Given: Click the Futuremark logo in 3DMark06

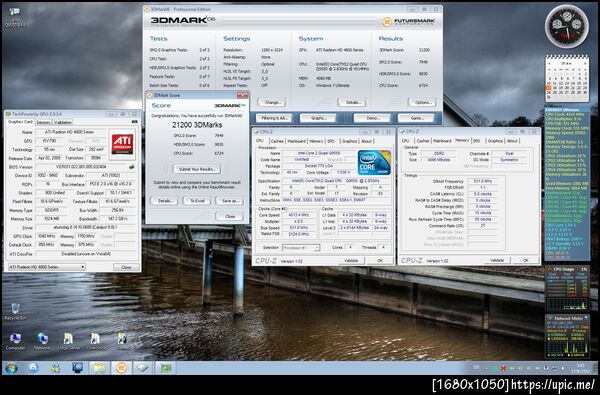Looking at the screenshot, I should pyautogui.click(x=409, y=21).
